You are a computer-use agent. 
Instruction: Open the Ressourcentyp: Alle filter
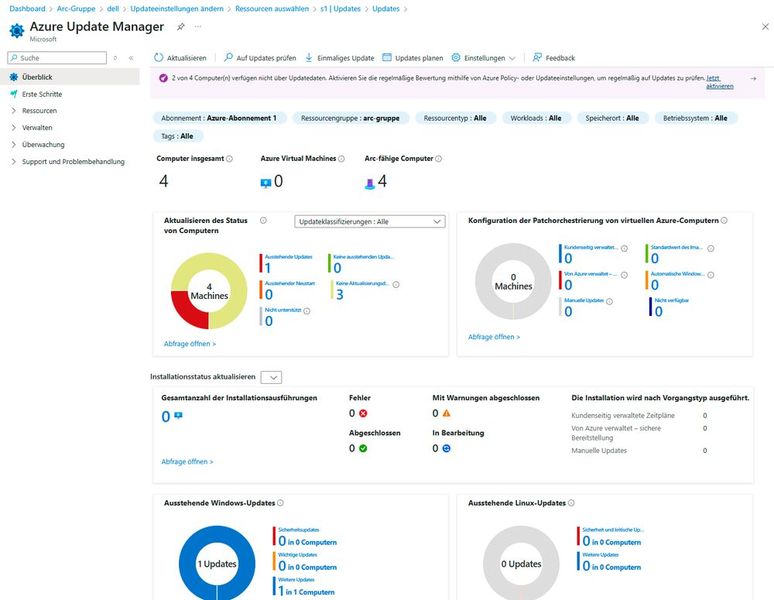pos(455,118)
